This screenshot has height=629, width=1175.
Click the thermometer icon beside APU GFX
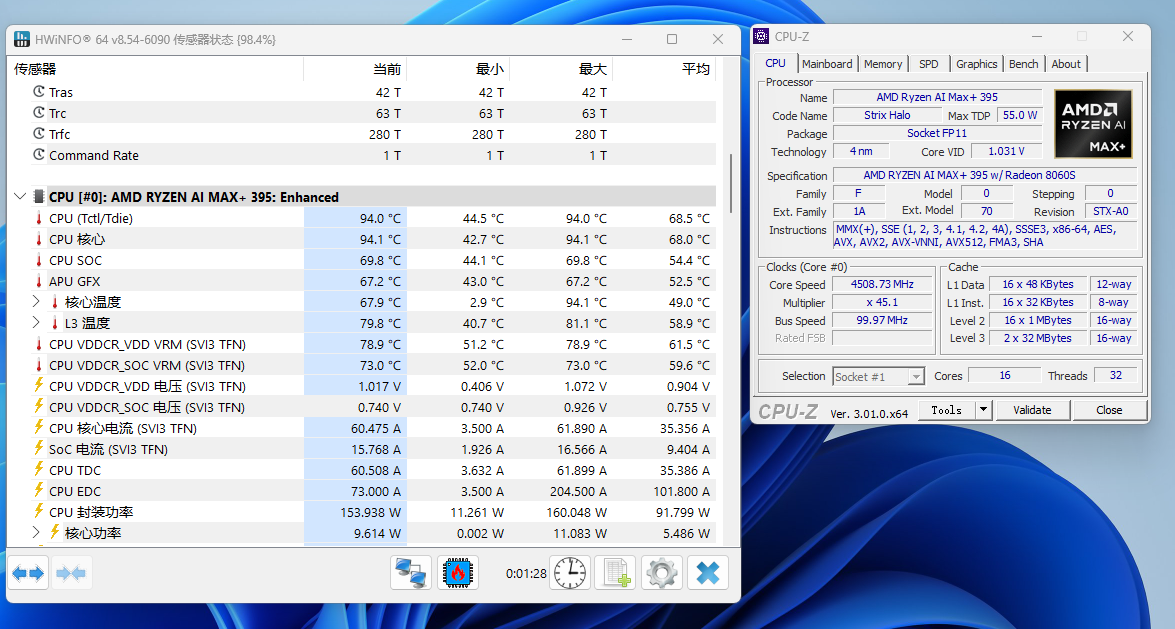39,281
